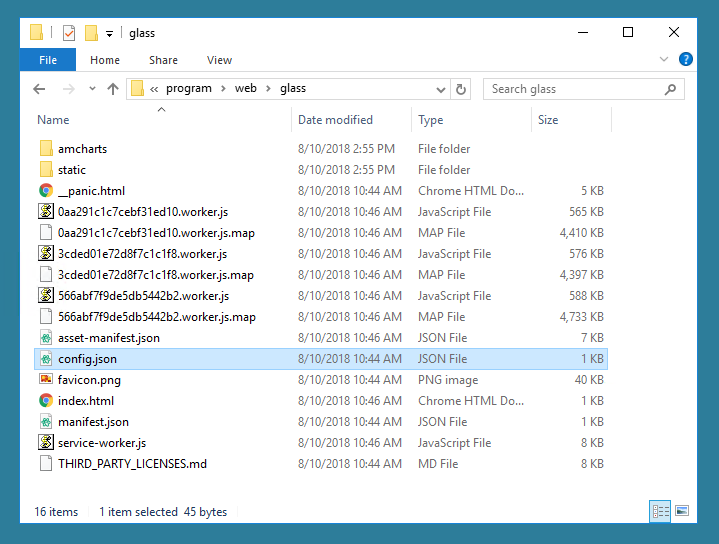Viewport: 719px width, 544px height.
Task: Click the script icon of service-worker.js
Action: [x=46, y=443]
